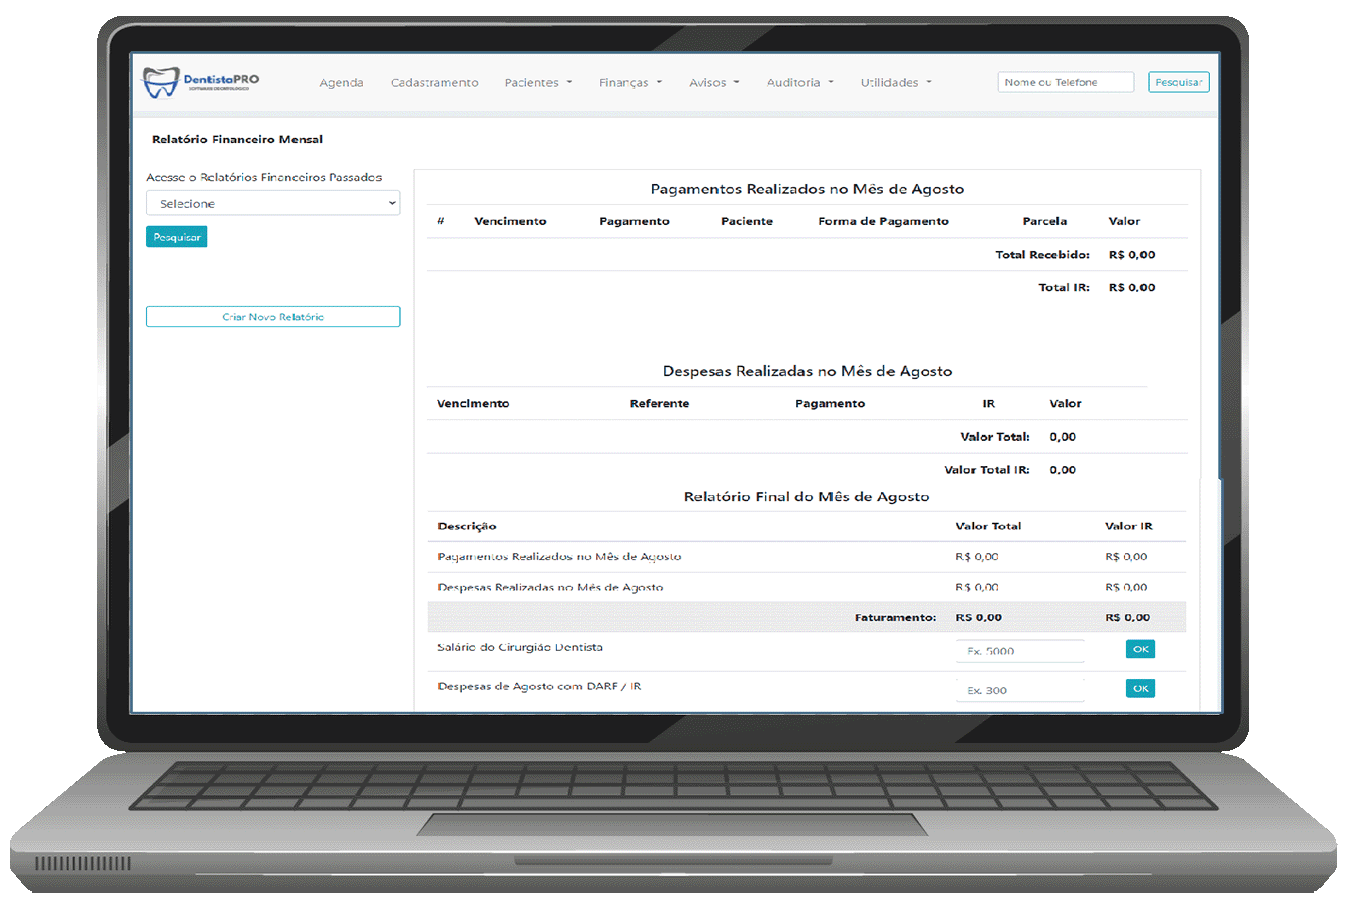Open the Agenda menu item
The image size is (1350, 900).
(x=341, y=83)
